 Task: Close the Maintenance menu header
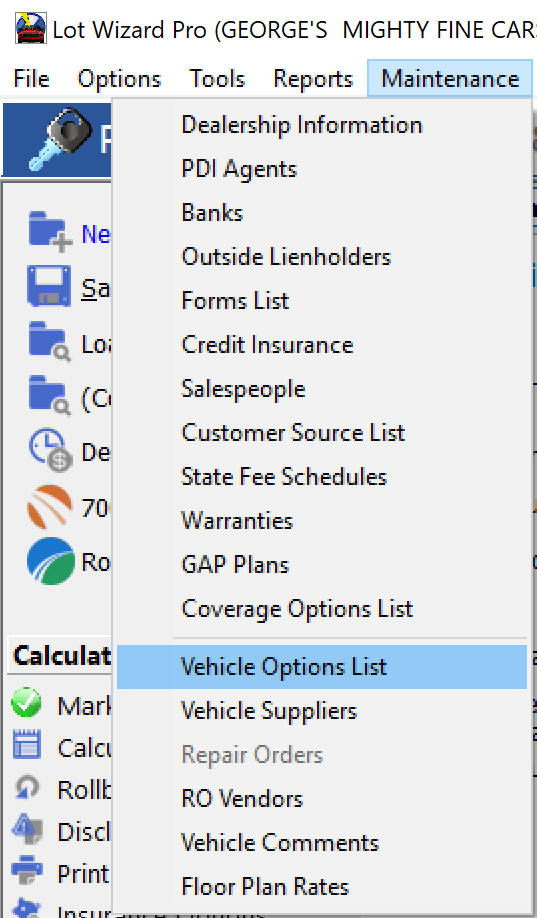click(x=450, y=78)
